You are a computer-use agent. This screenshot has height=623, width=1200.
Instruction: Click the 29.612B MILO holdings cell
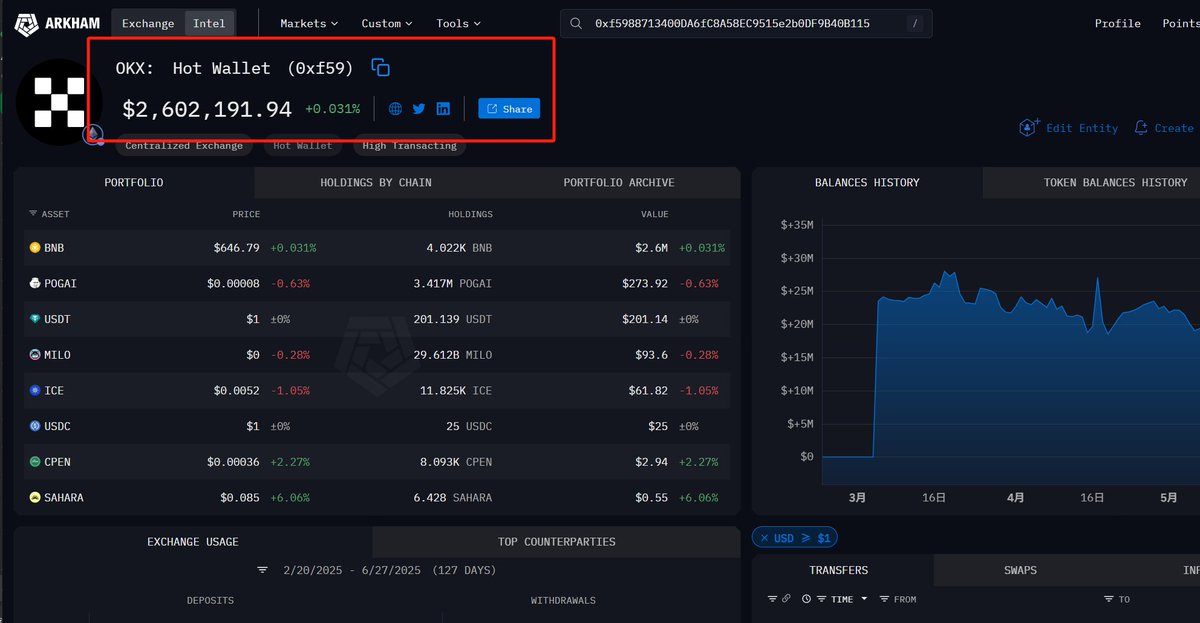(x=452, y=355)
